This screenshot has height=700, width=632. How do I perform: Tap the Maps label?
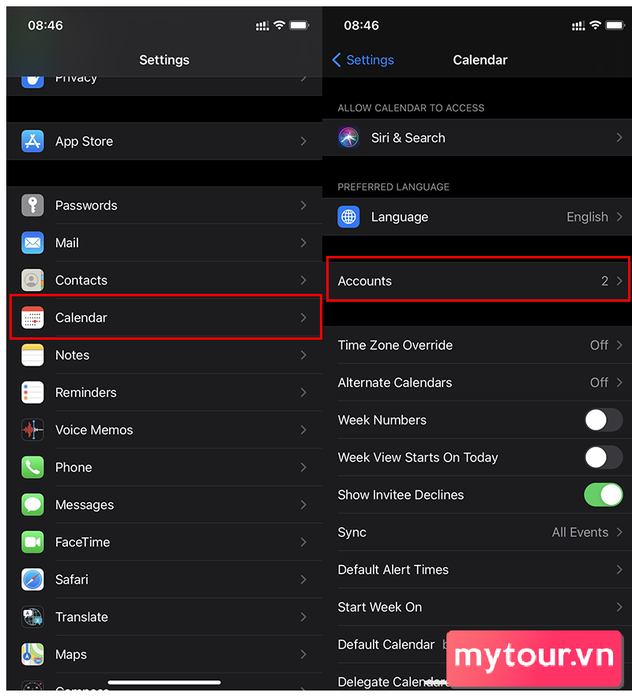(71, 655)
